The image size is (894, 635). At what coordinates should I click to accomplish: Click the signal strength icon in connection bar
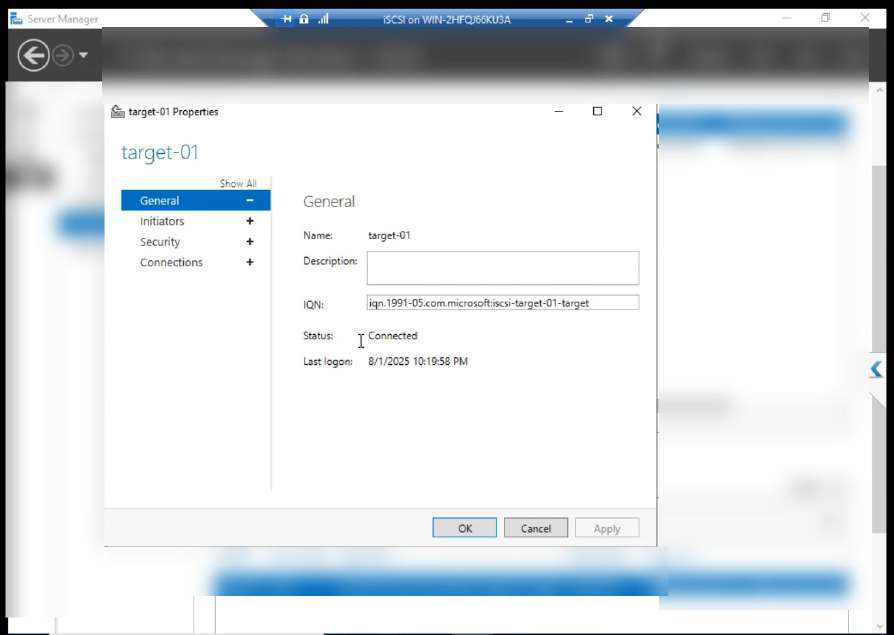(323, 19)
